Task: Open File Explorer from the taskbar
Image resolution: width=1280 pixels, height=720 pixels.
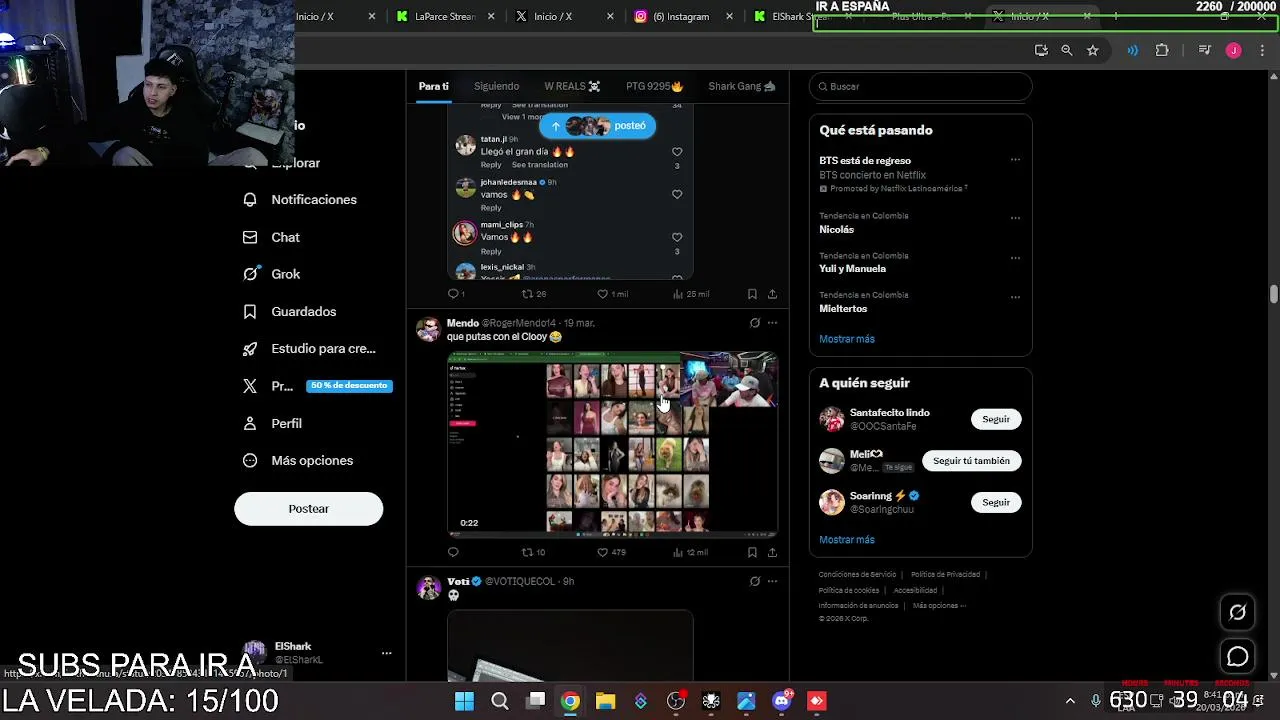Action: click(605, 701)
